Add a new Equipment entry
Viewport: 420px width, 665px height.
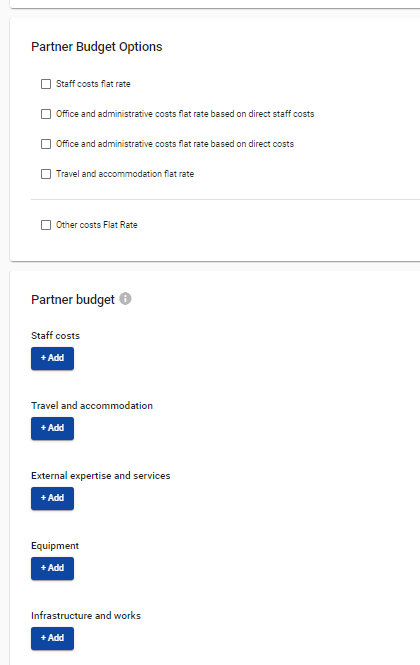[x=52, y=568]
